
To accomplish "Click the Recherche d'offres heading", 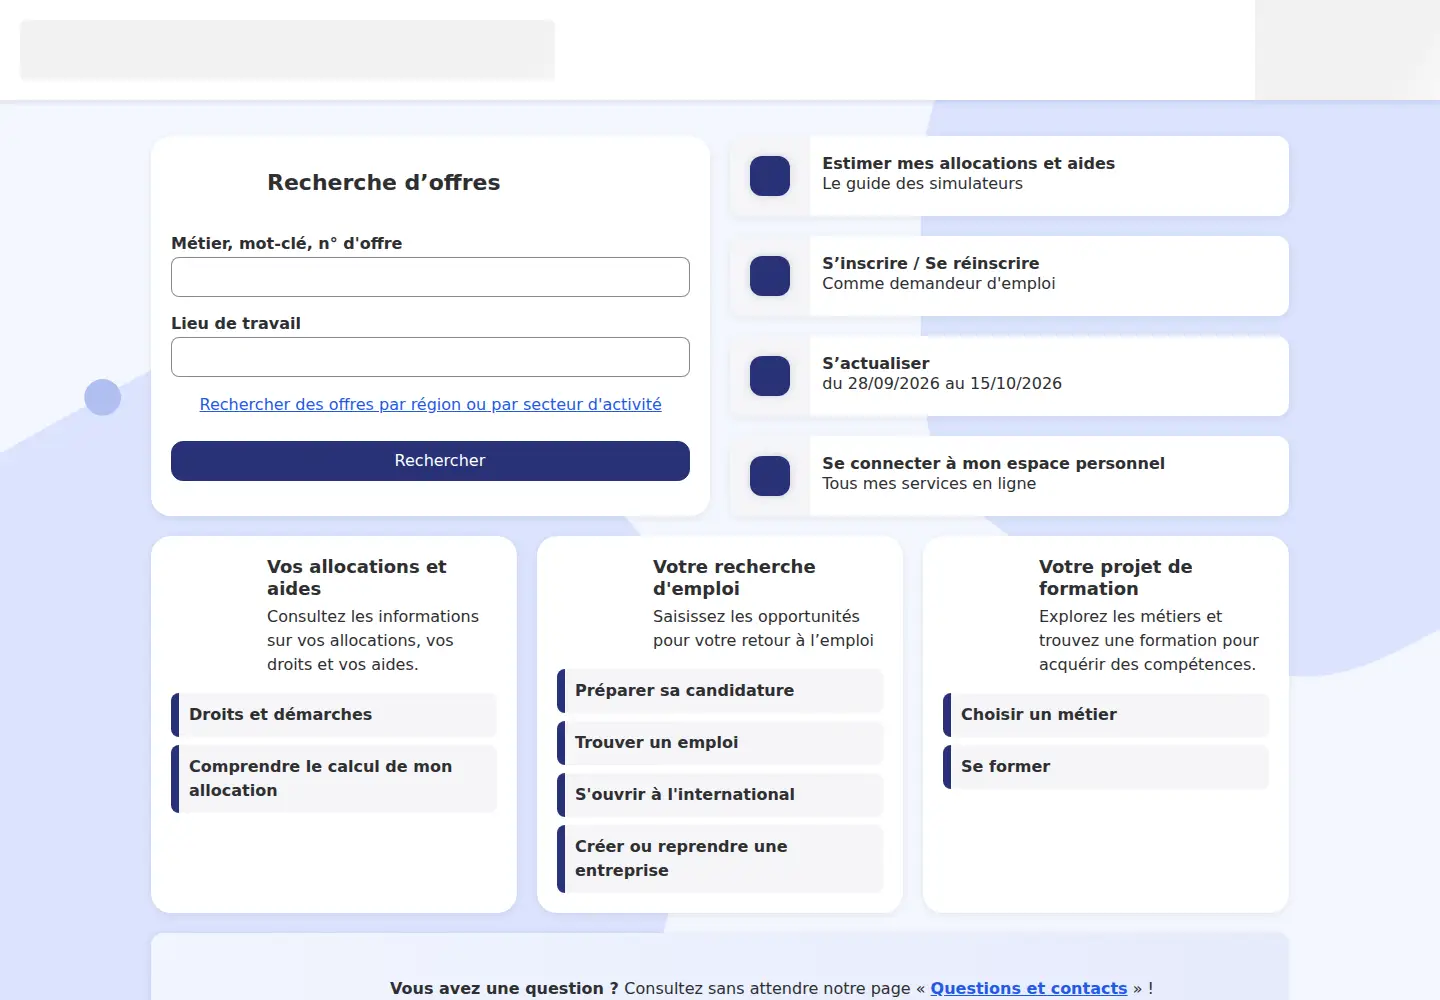I will [x=384, y=182].
